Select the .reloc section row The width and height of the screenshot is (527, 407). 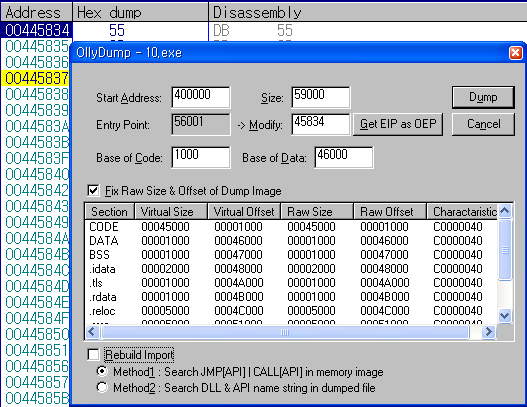coord(291,311)
